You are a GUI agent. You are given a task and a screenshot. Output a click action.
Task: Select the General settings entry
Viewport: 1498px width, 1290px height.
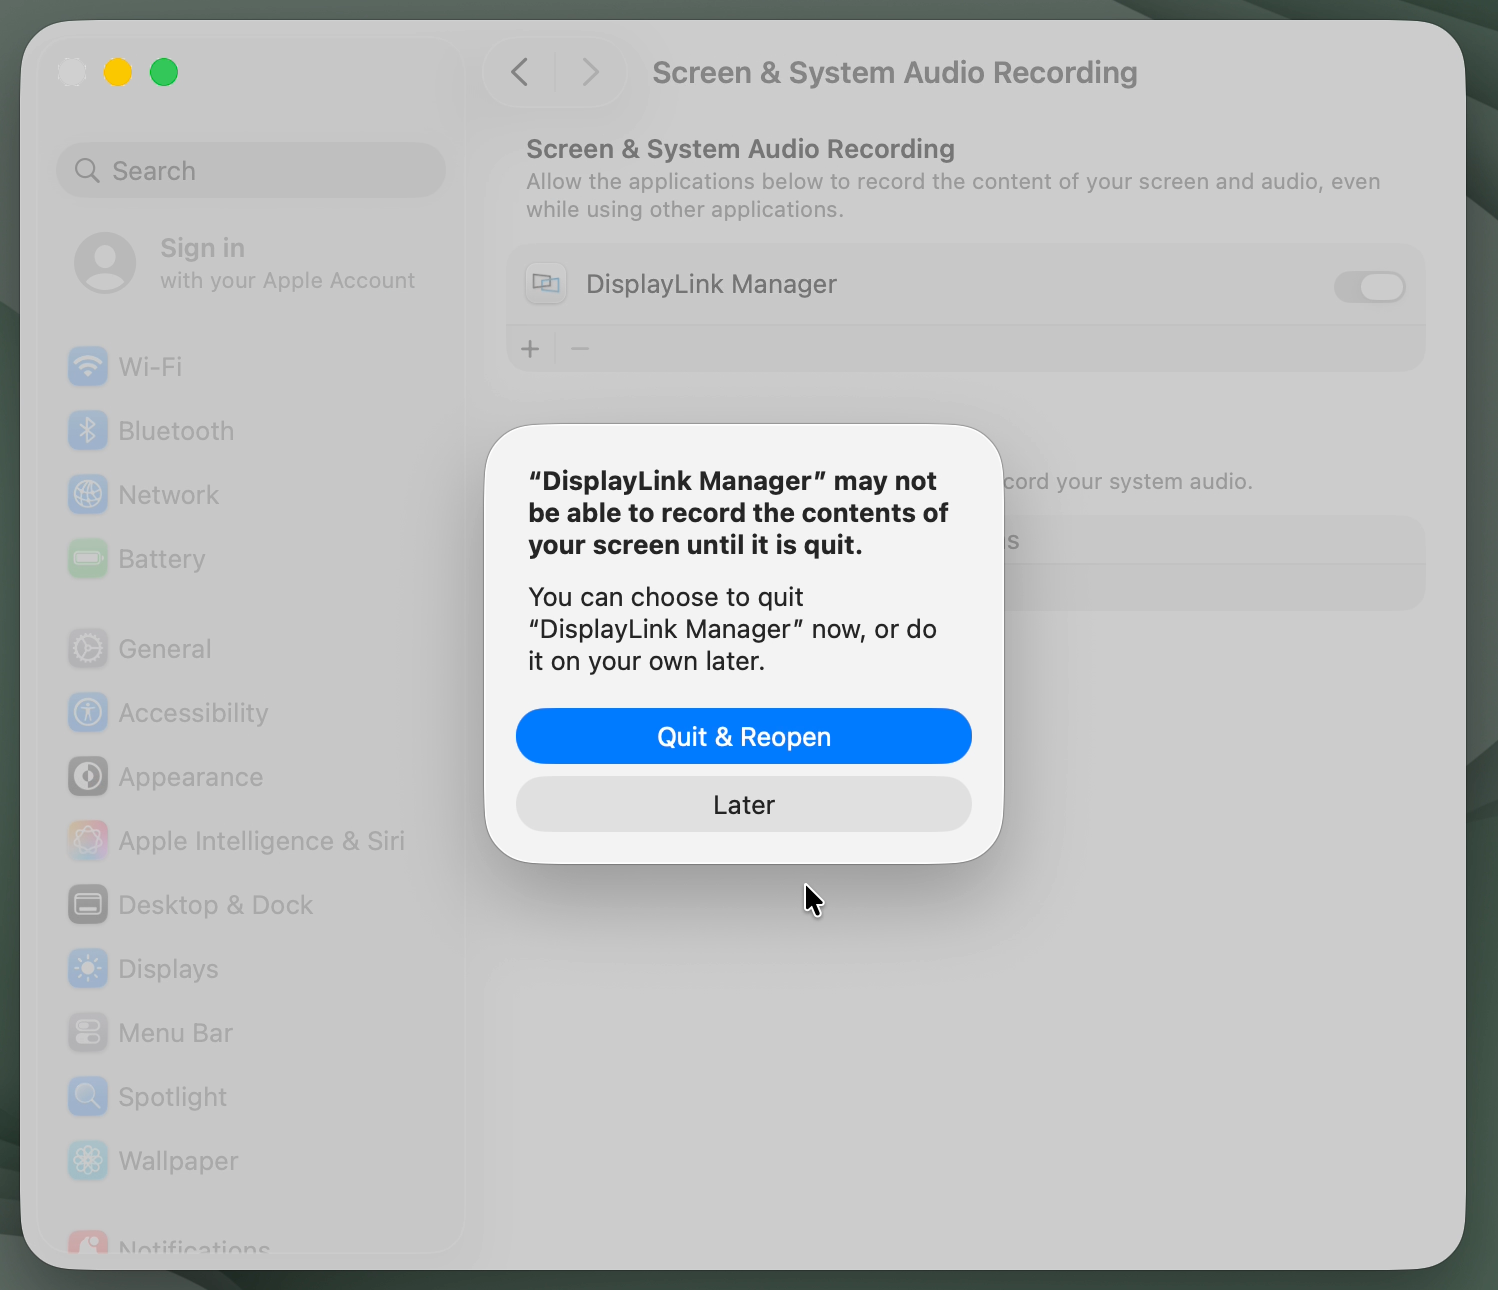tap(88, 648)
